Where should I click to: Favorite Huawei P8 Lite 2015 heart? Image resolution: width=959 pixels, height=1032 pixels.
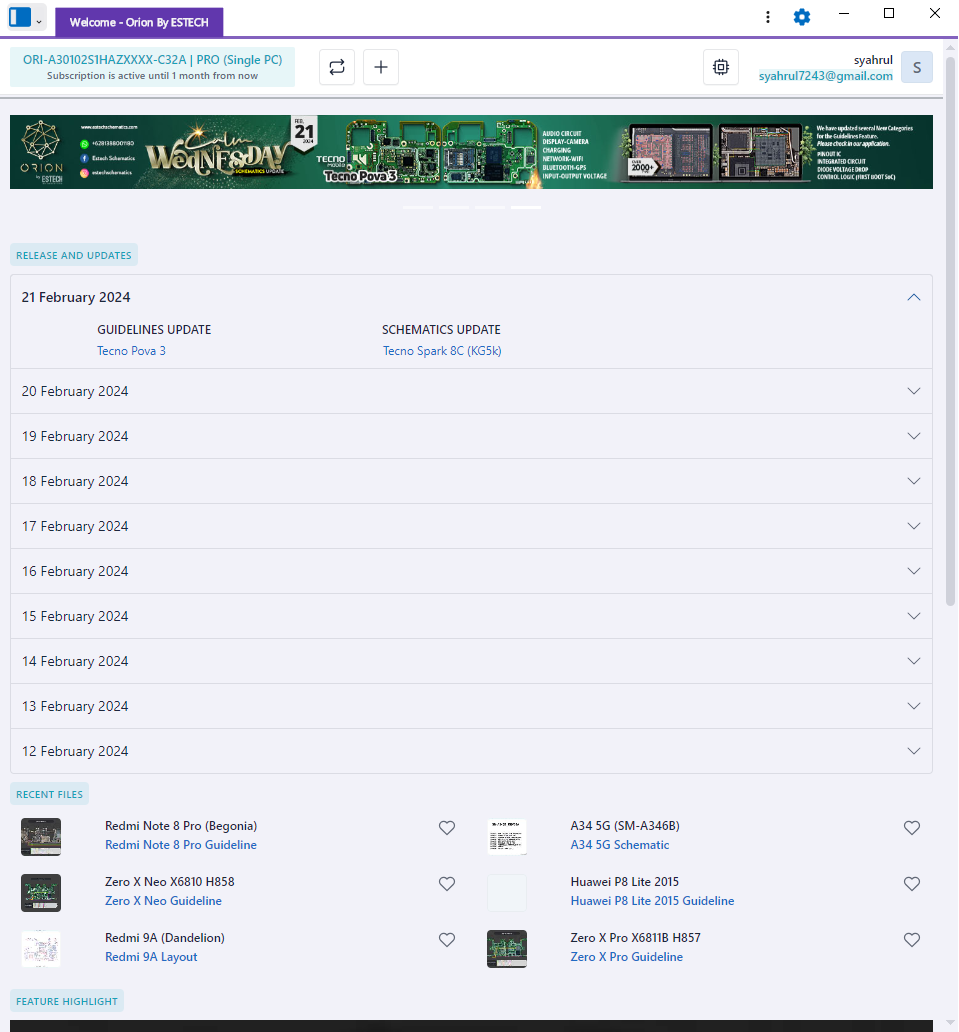pyautogui.click(x=912, y=884)
